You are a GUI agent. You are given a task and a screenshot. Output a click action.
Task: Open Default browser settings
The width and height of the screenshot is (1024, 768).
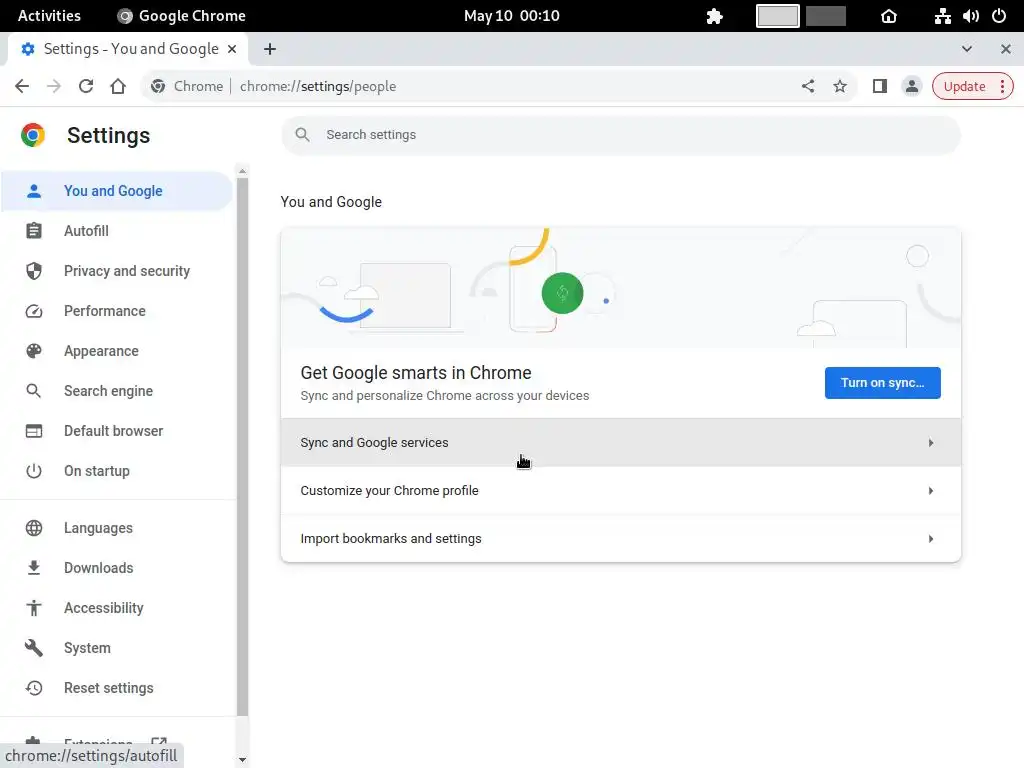tap(116, 431)
